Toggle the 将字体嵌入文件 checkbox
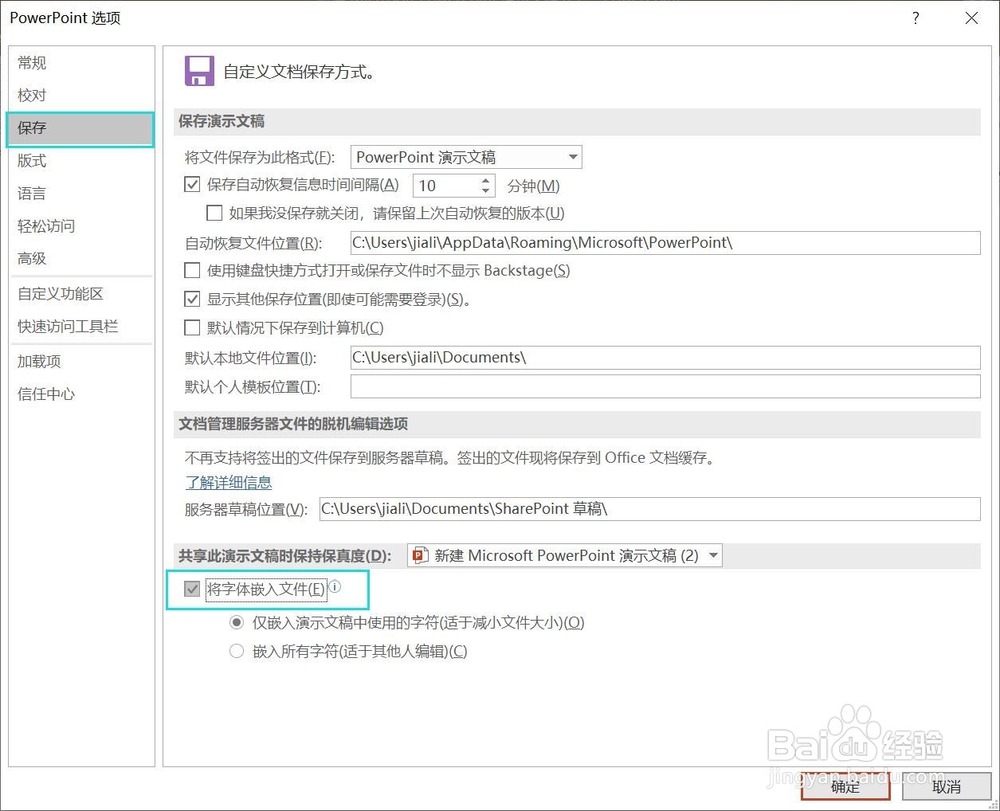Viewport: 1000px width, 811px height. pyautogui.click(x=192, y=588)
